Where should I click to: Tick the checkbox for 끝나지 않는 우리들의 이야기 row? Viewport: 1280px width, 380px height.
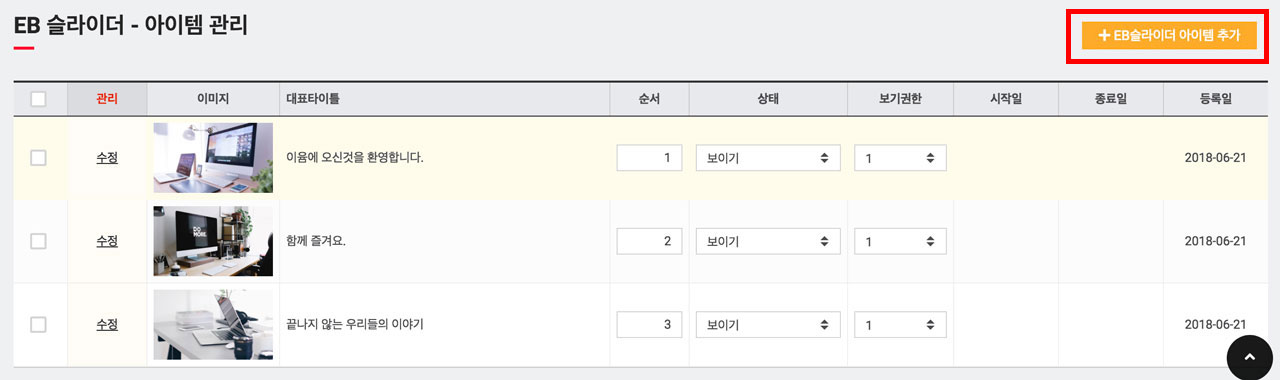coord(39,325)
